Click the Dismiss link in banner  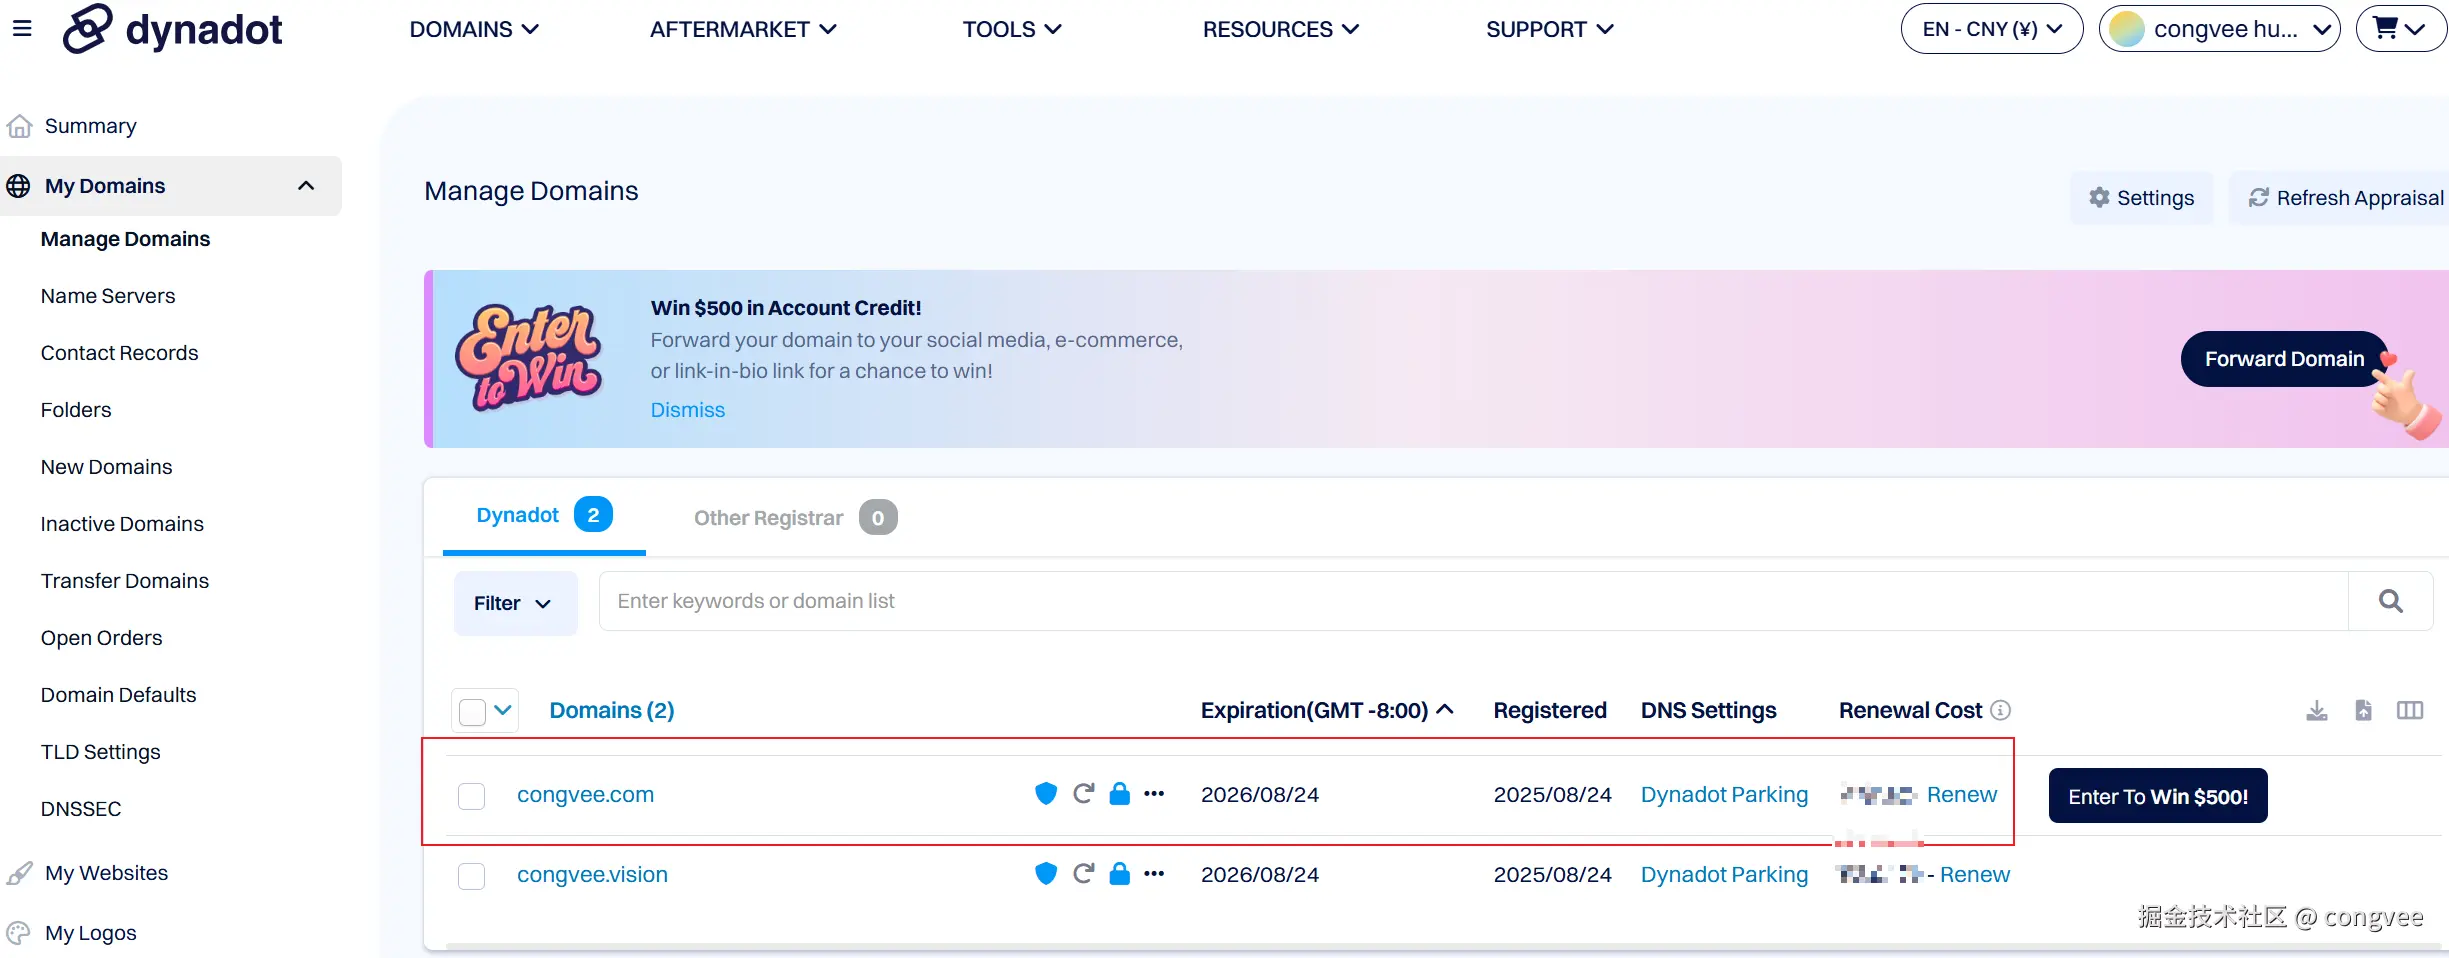687,410
